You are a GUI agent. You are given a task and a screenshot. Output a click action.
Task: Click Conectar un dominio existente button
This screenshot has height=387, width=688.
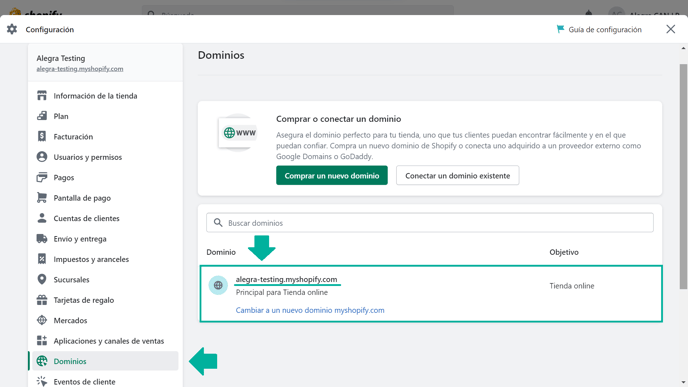click(x=458, y=176)
